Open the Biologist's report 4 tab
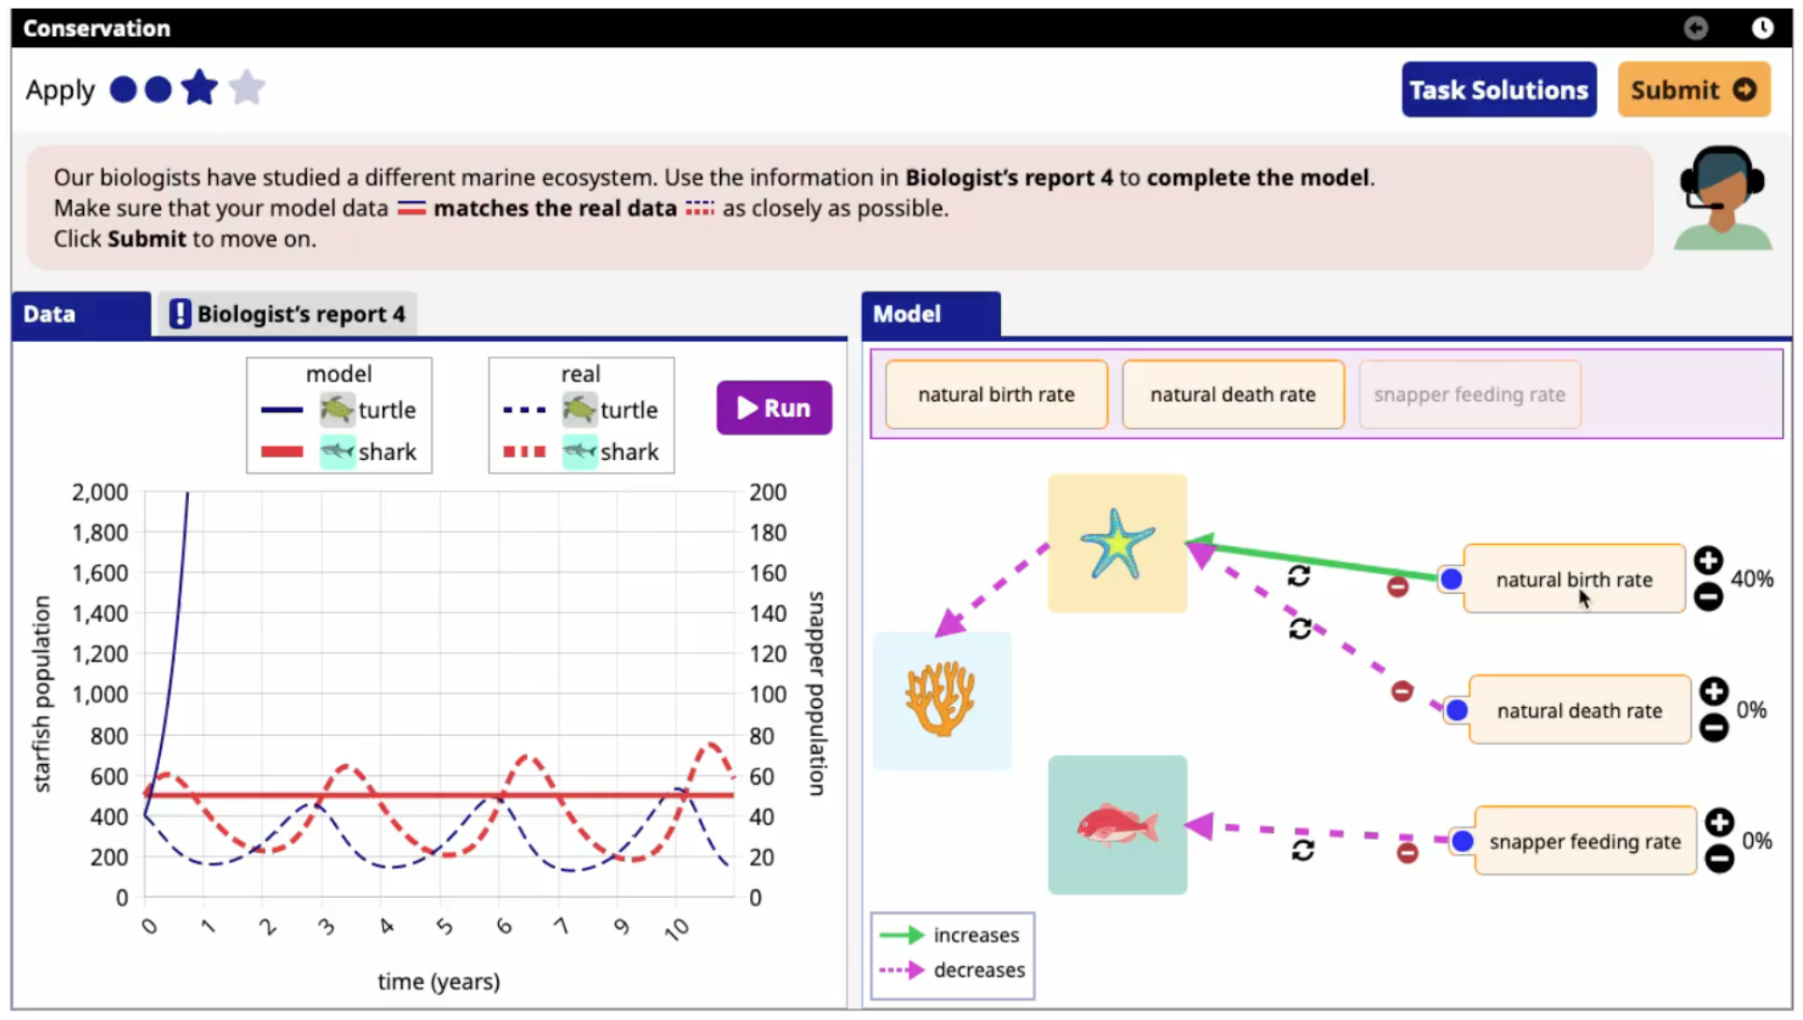Image resolution: width=1803 pixels, height=1020 pixels. (x=288, y=314)
